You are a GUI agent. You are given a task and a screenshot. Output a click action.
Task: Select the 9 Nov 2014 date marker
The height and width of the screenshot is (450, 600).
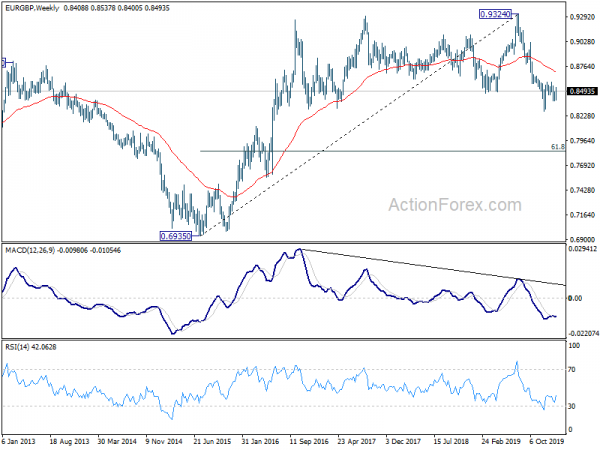(164, 441)
